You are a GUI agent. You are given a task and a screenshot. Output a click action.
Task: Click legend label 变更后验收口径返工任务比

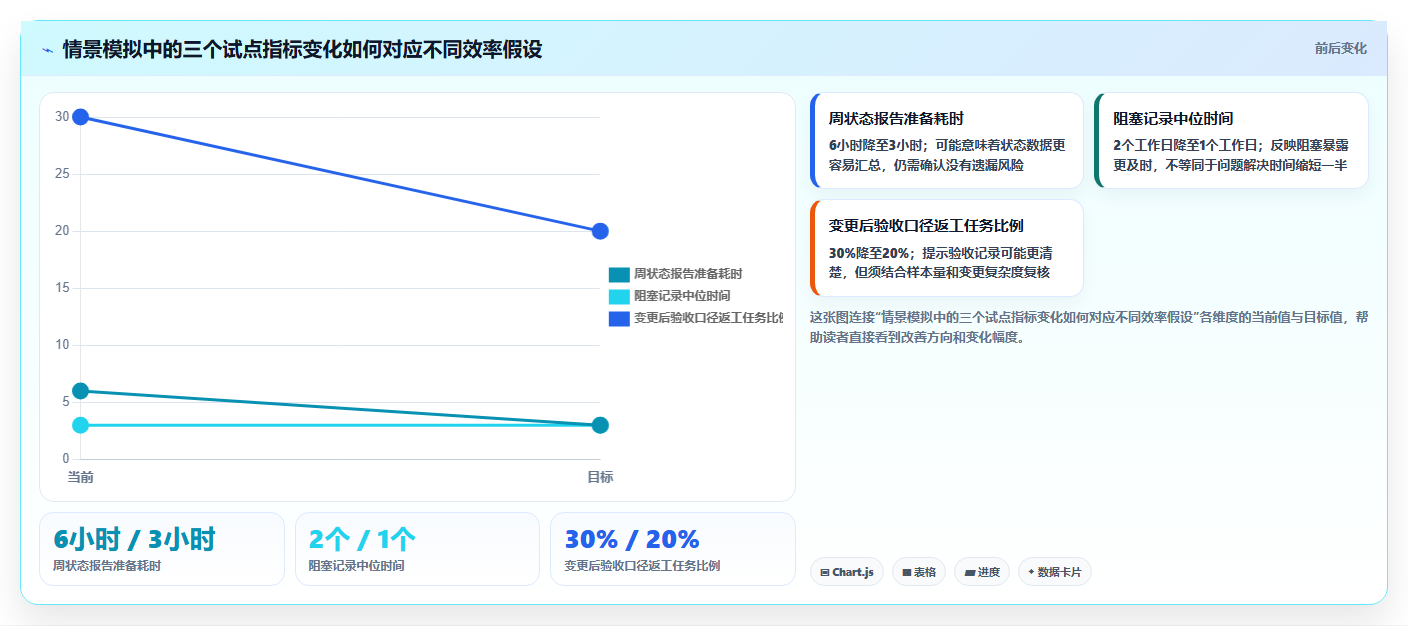(x=708, y=318)
